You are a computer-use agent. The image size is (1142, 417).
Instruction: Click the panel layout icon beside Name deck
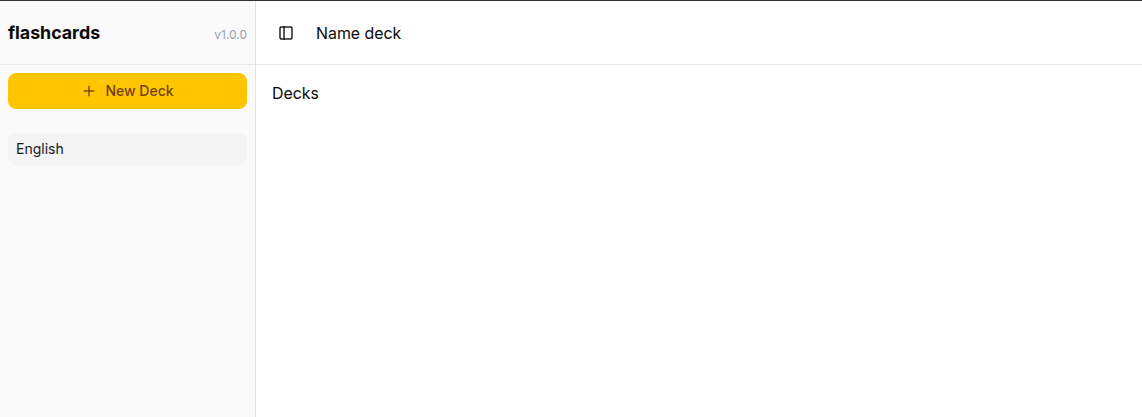click(x=286, y=33)
